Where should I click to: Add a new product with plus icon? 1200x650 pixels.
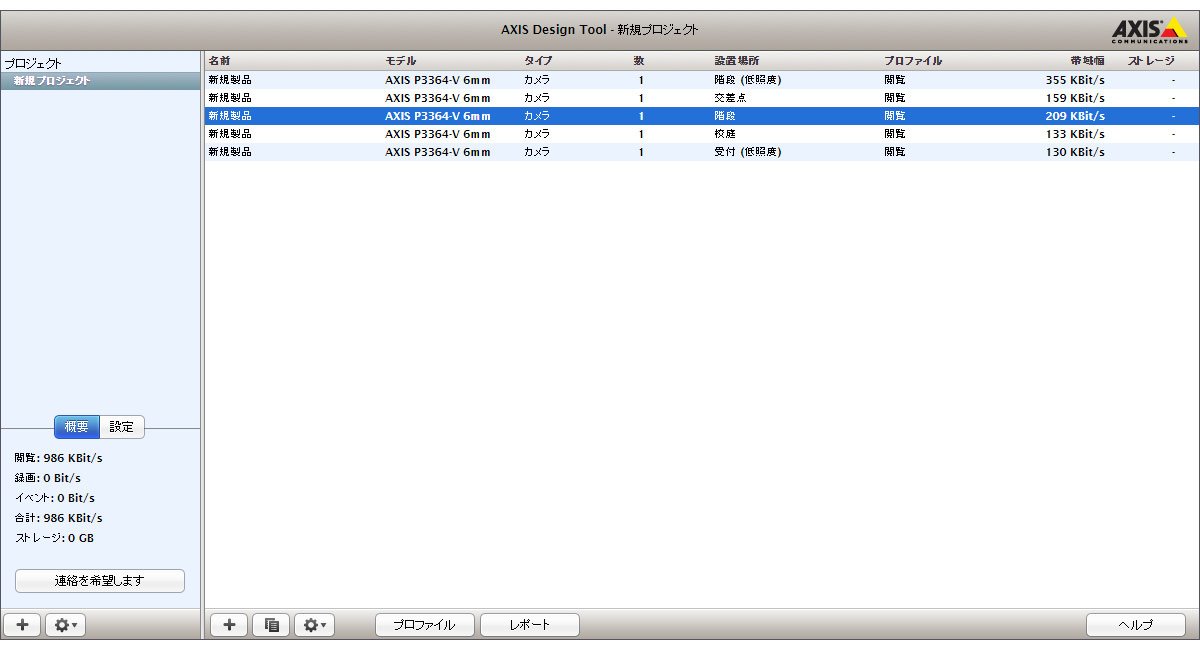pyautogui.click(x=229, y=625)
